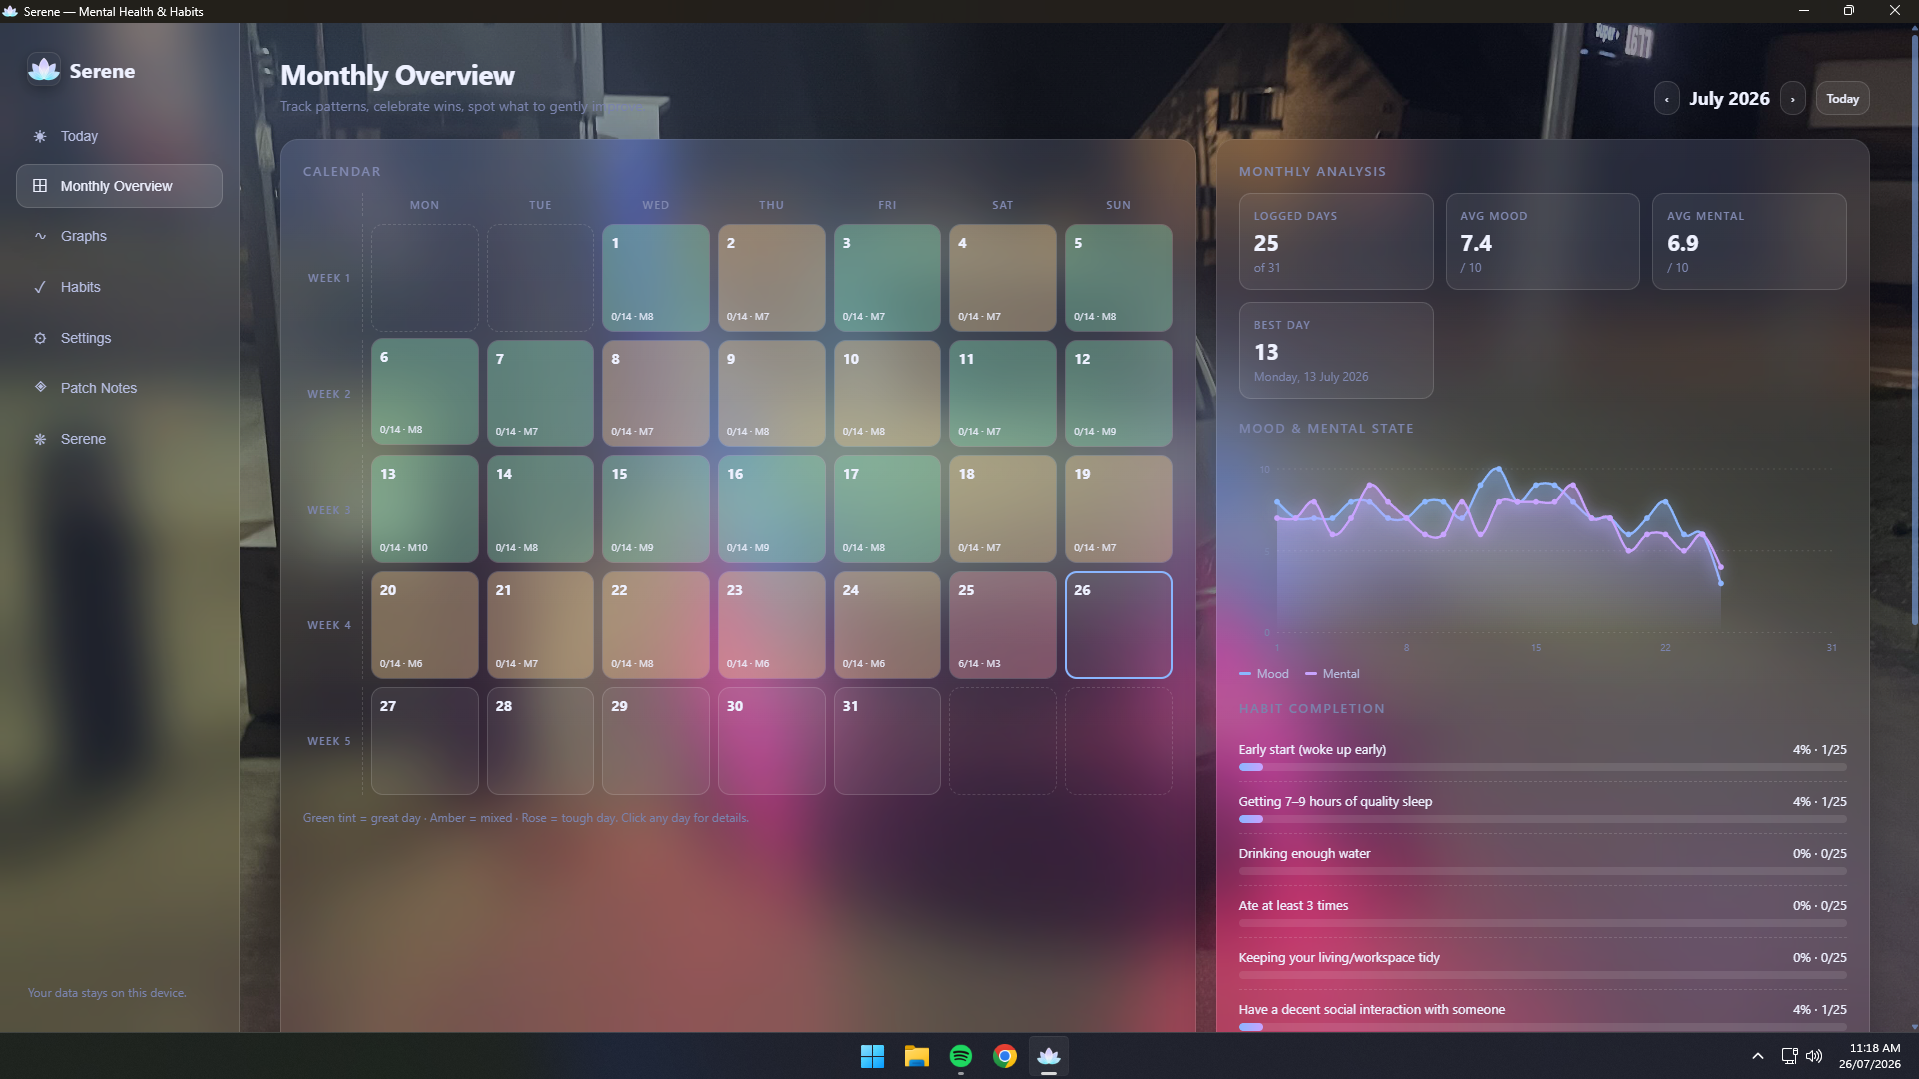Open calendar day 13 details
1919x1079 pixels.
pos(424,509)
